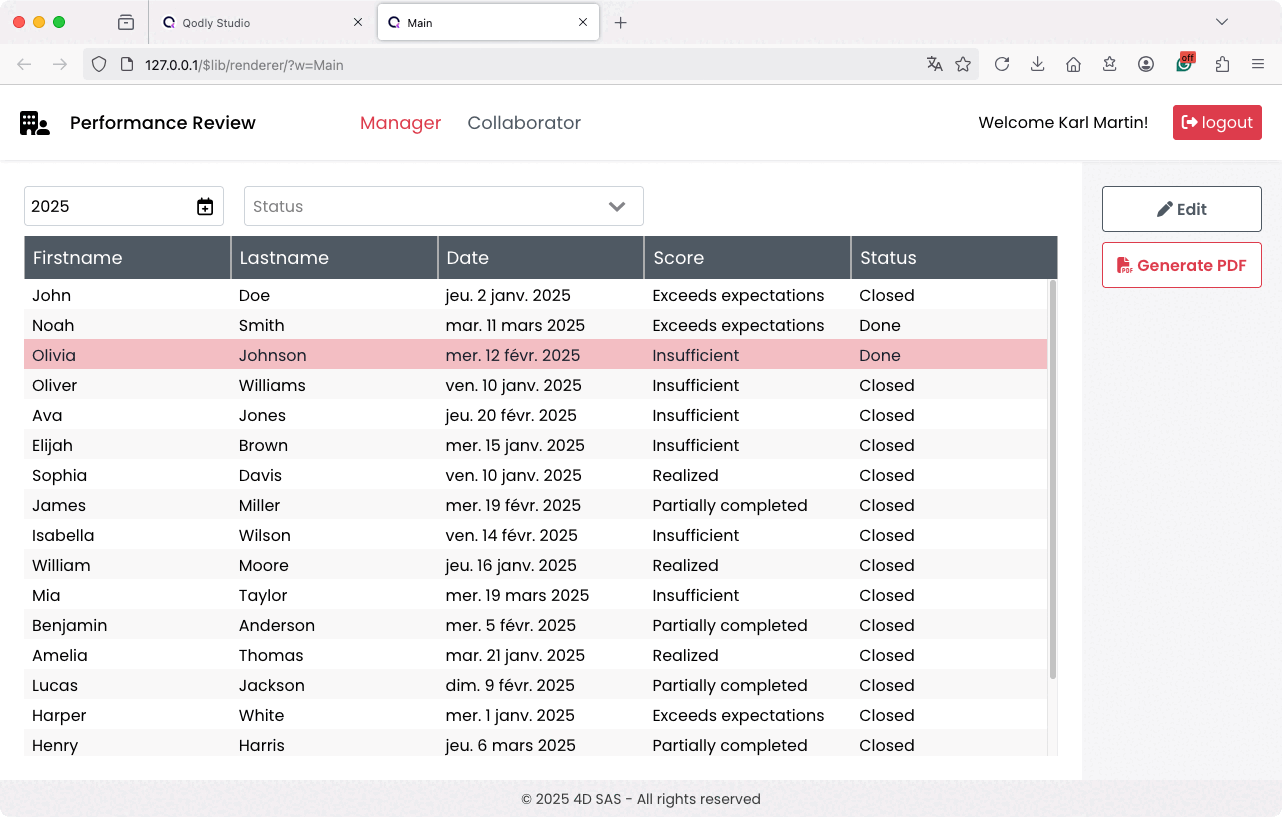The height and width of the screenshot is (817, 1282).
Task: Open the browser downloads icon
Action: (1037, 64)
